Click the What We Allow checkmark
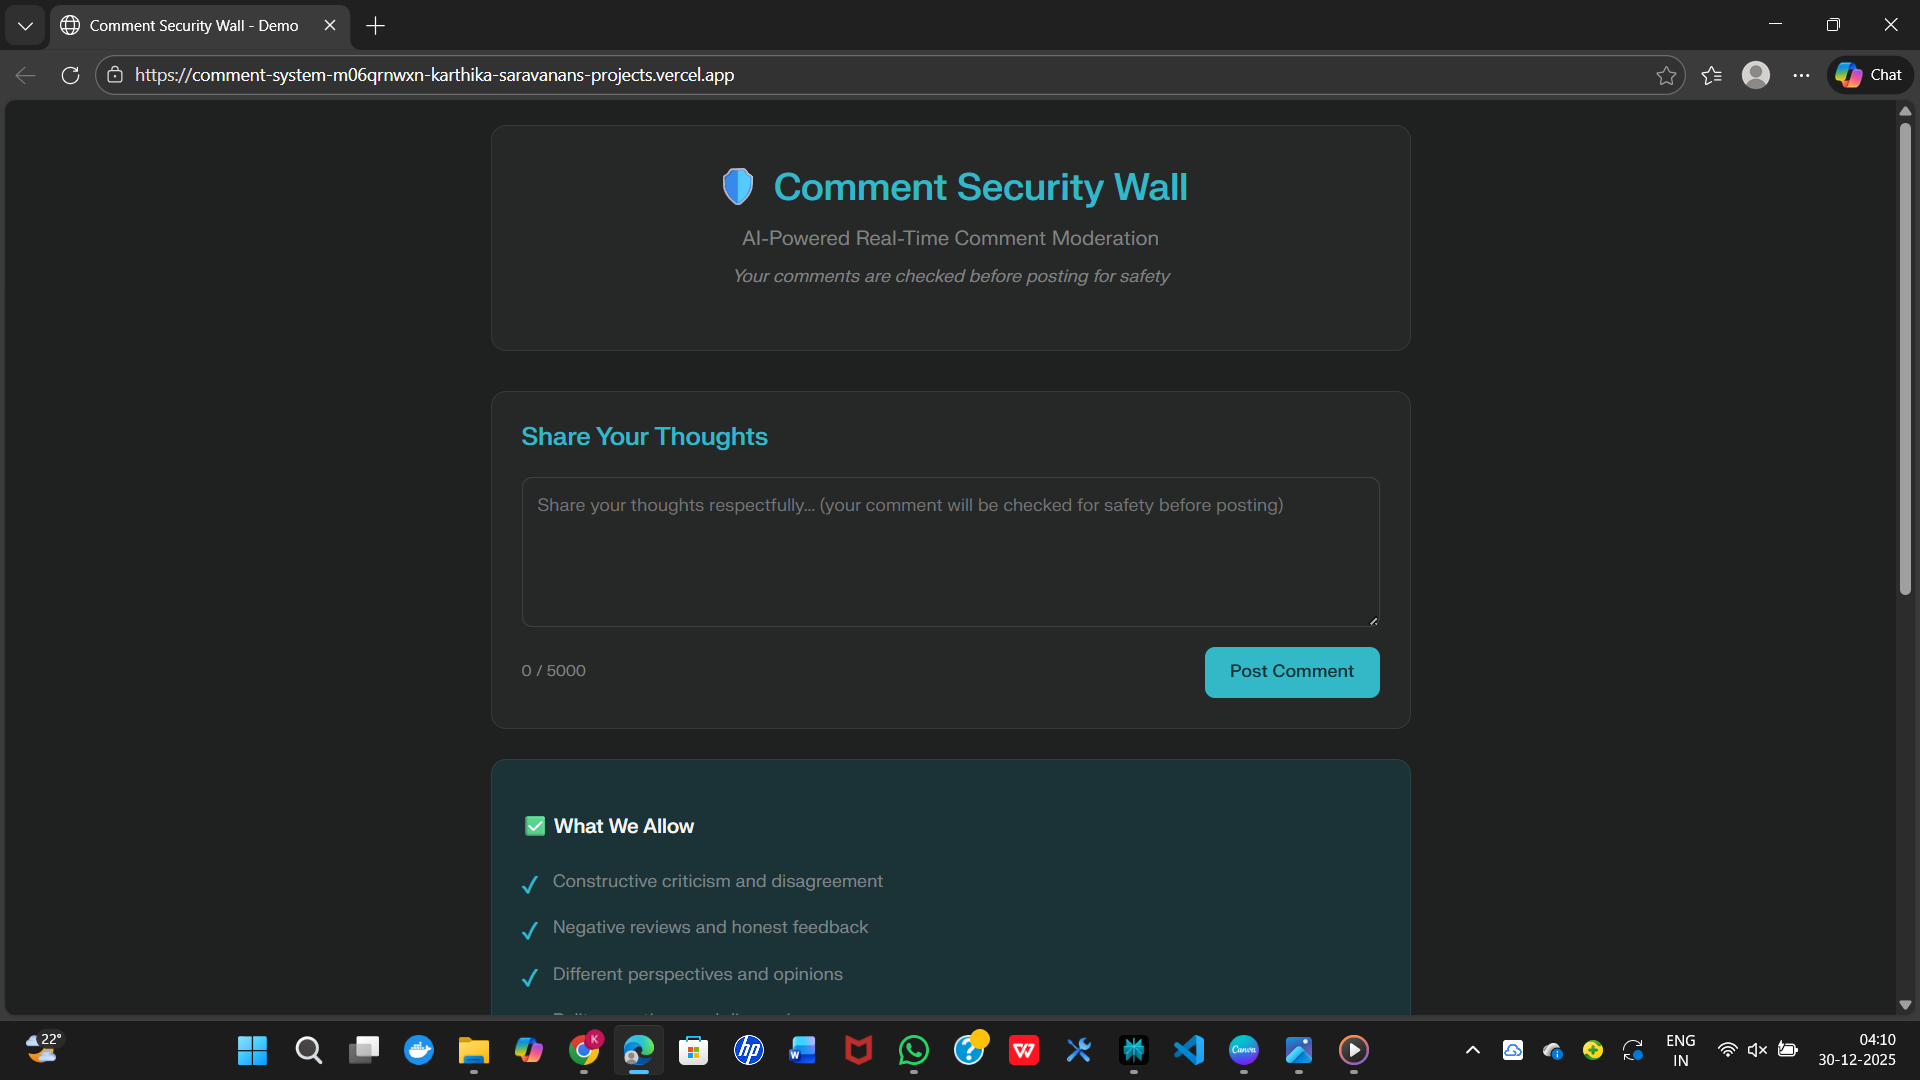This screenshot has width=1920, height=1080. click(535, 826)
